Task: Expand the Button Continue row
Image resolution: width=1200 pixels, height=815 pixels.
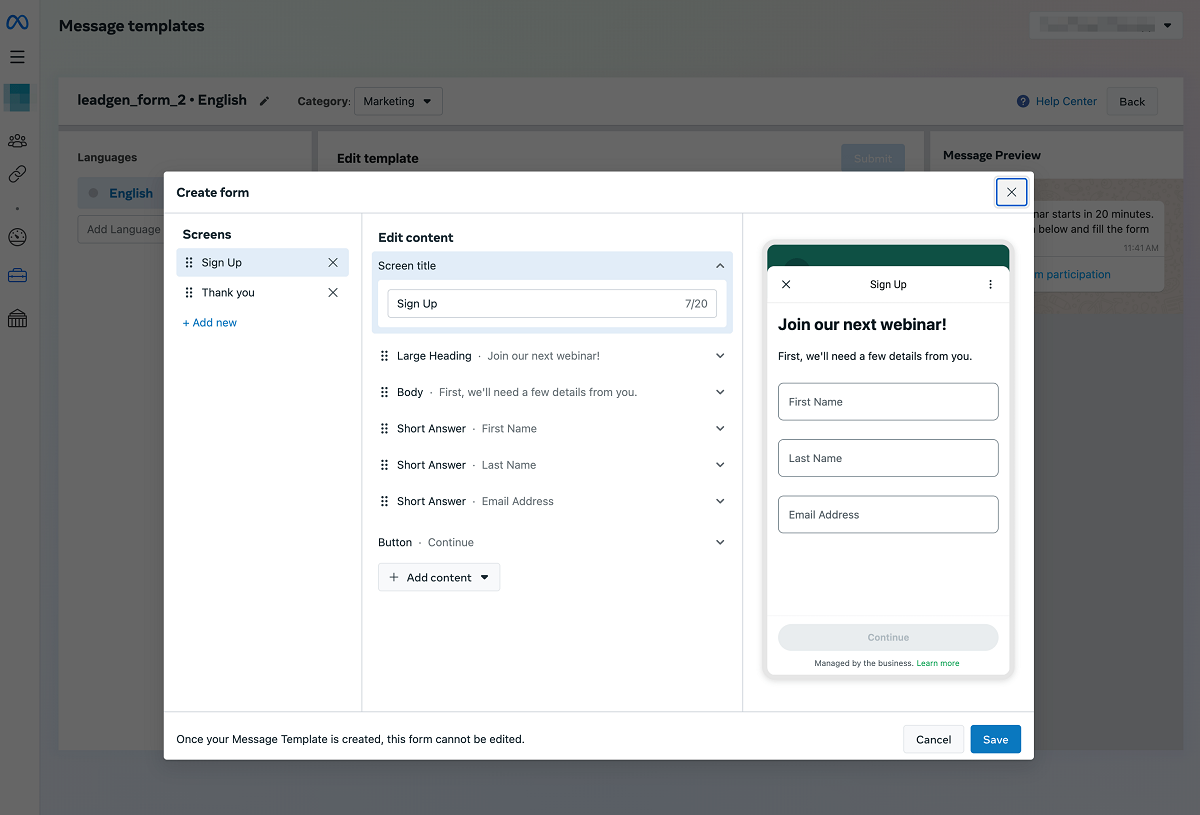Action: pyautogui.click(x=720, y=543)
